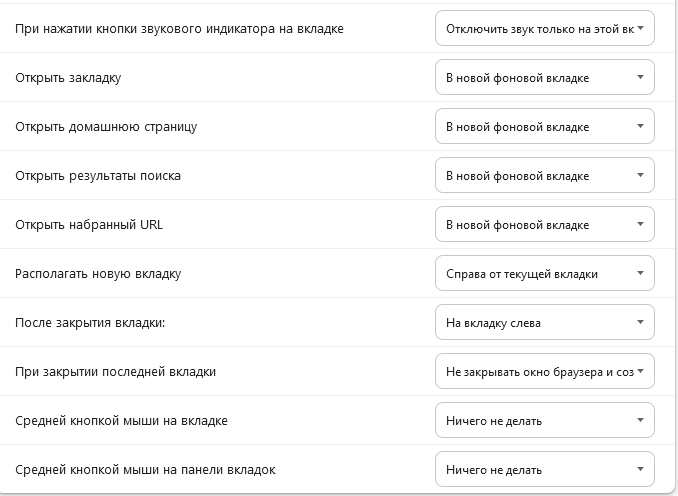This screenshot has height=496, width=678.
Task: Expand the "На вкладку слева" dropdown
Action: tap(545, 323)
